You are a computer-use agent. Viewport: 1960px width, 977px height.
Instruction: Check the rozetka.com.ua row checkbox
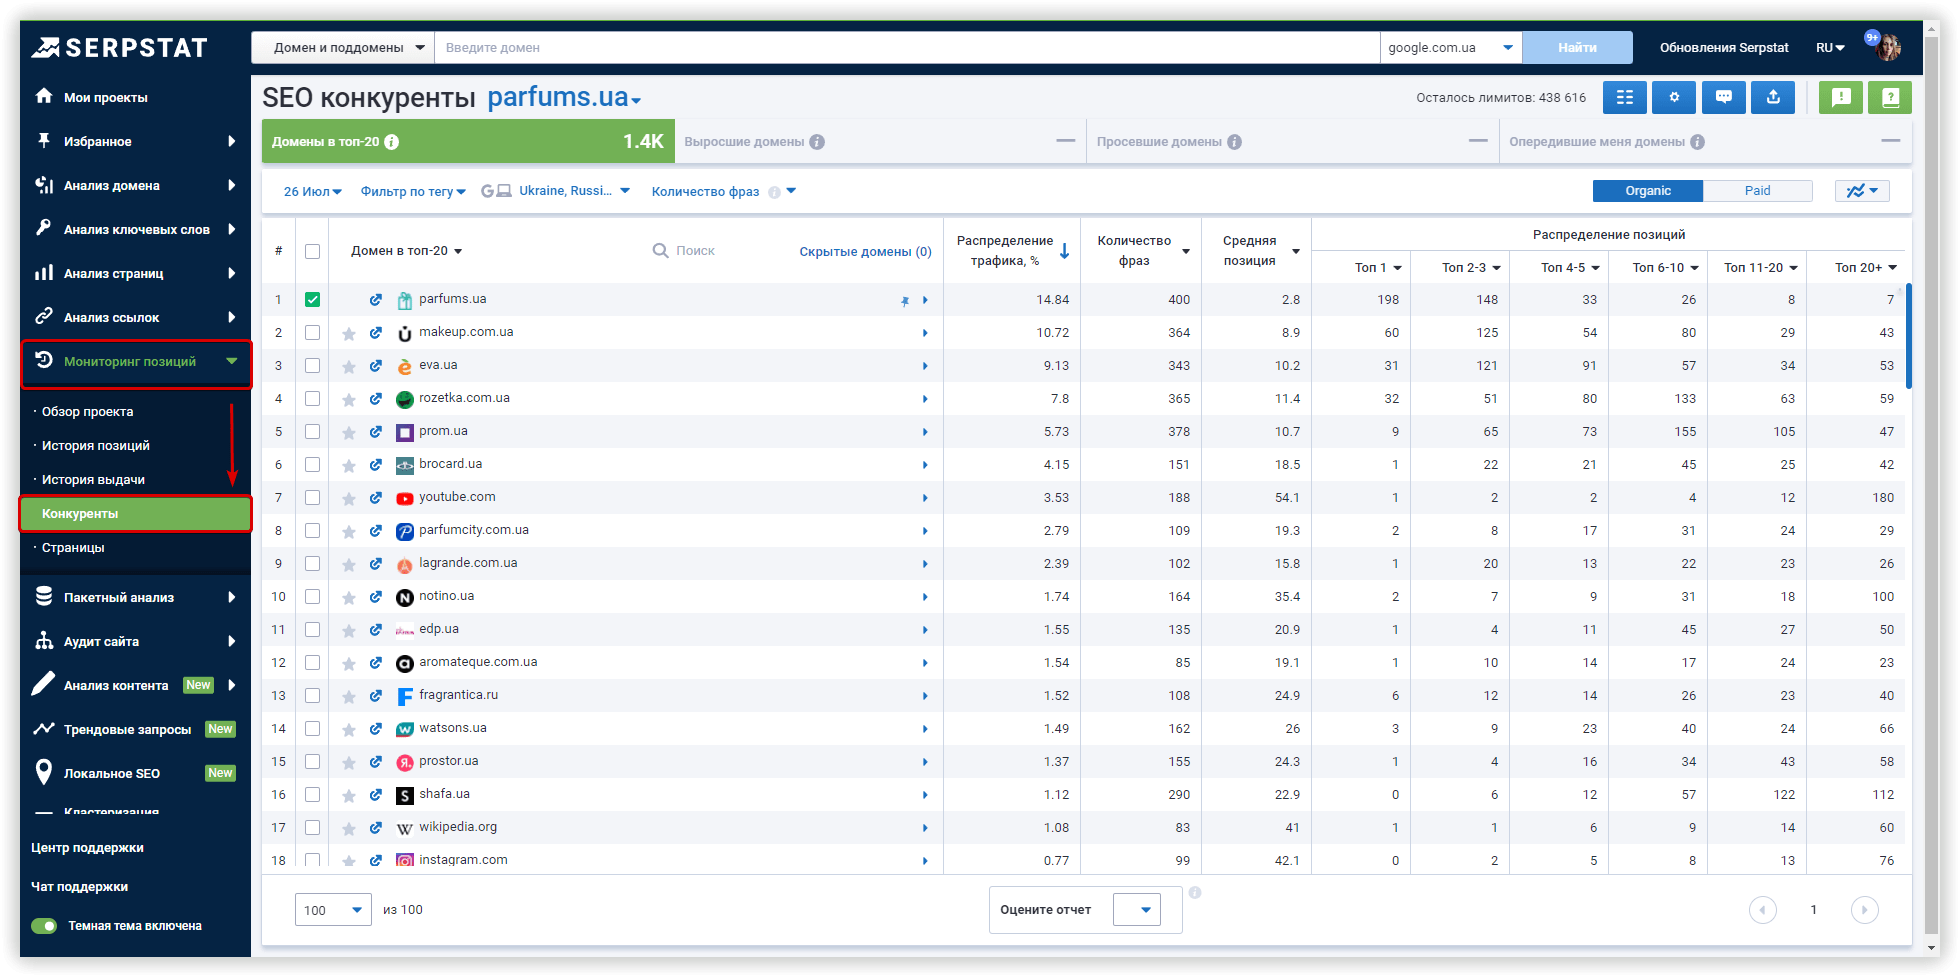point(313,399)
